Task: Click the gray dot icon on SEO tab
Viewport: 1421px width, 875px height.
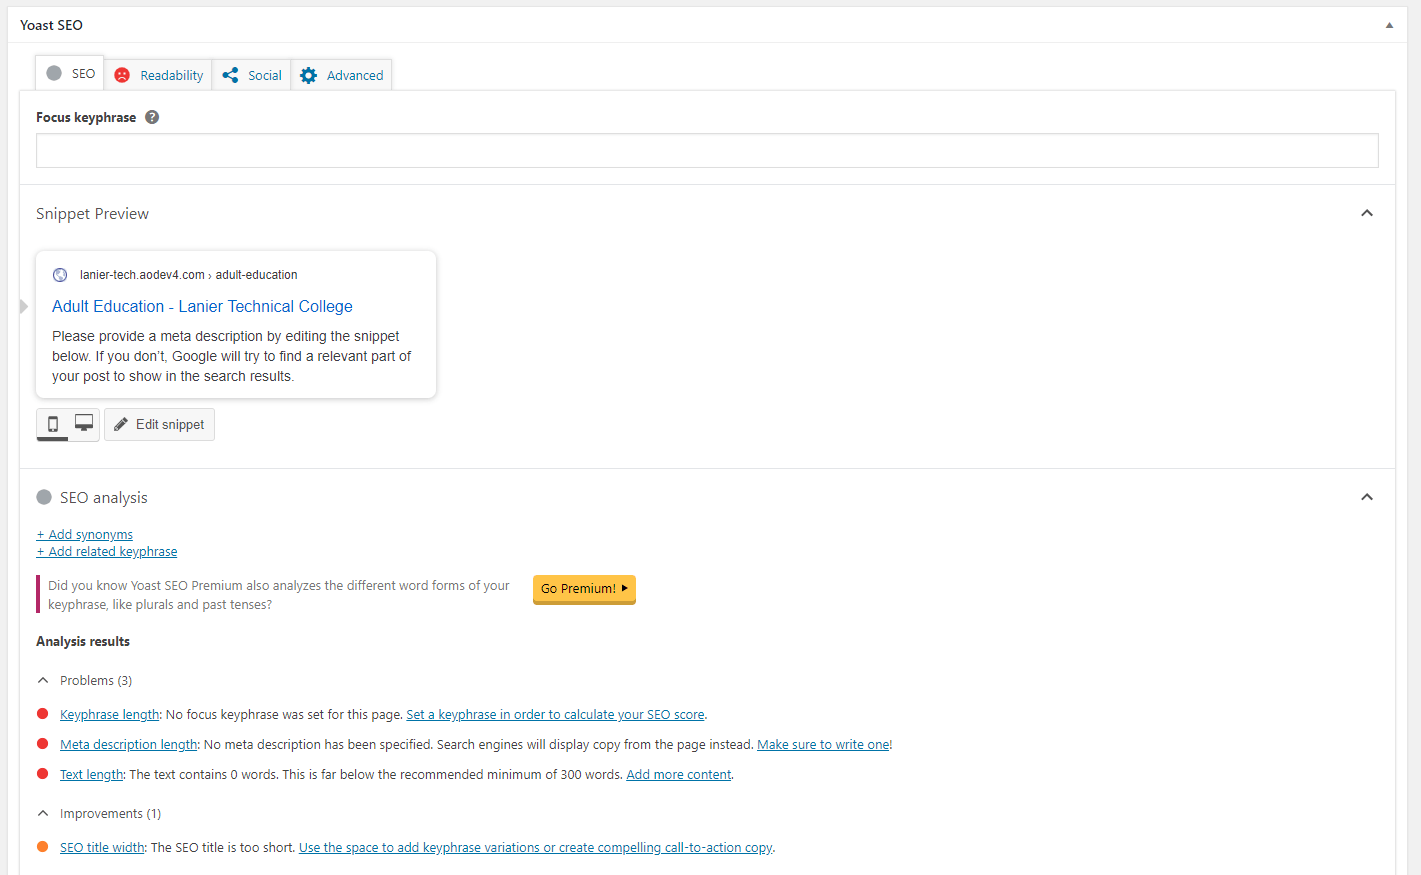Action: point(54,73)
